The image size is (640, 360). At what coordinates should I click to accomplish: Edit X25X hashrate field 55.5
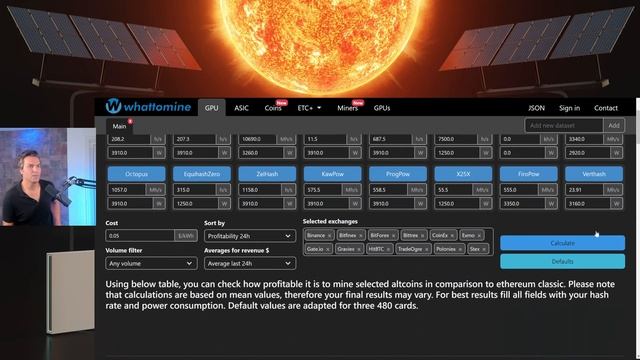click(x=453, y=190)
